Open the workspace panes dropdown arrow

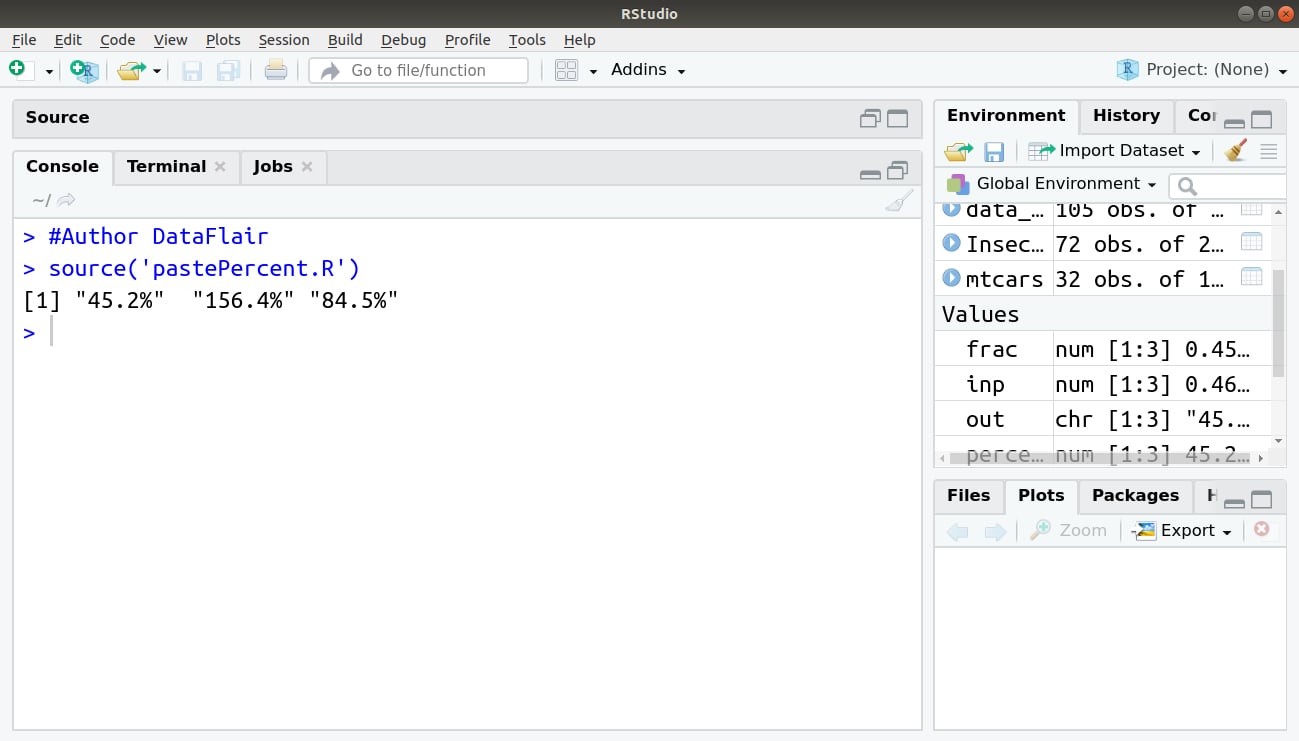pyautogui.click(x=593, y=71)
